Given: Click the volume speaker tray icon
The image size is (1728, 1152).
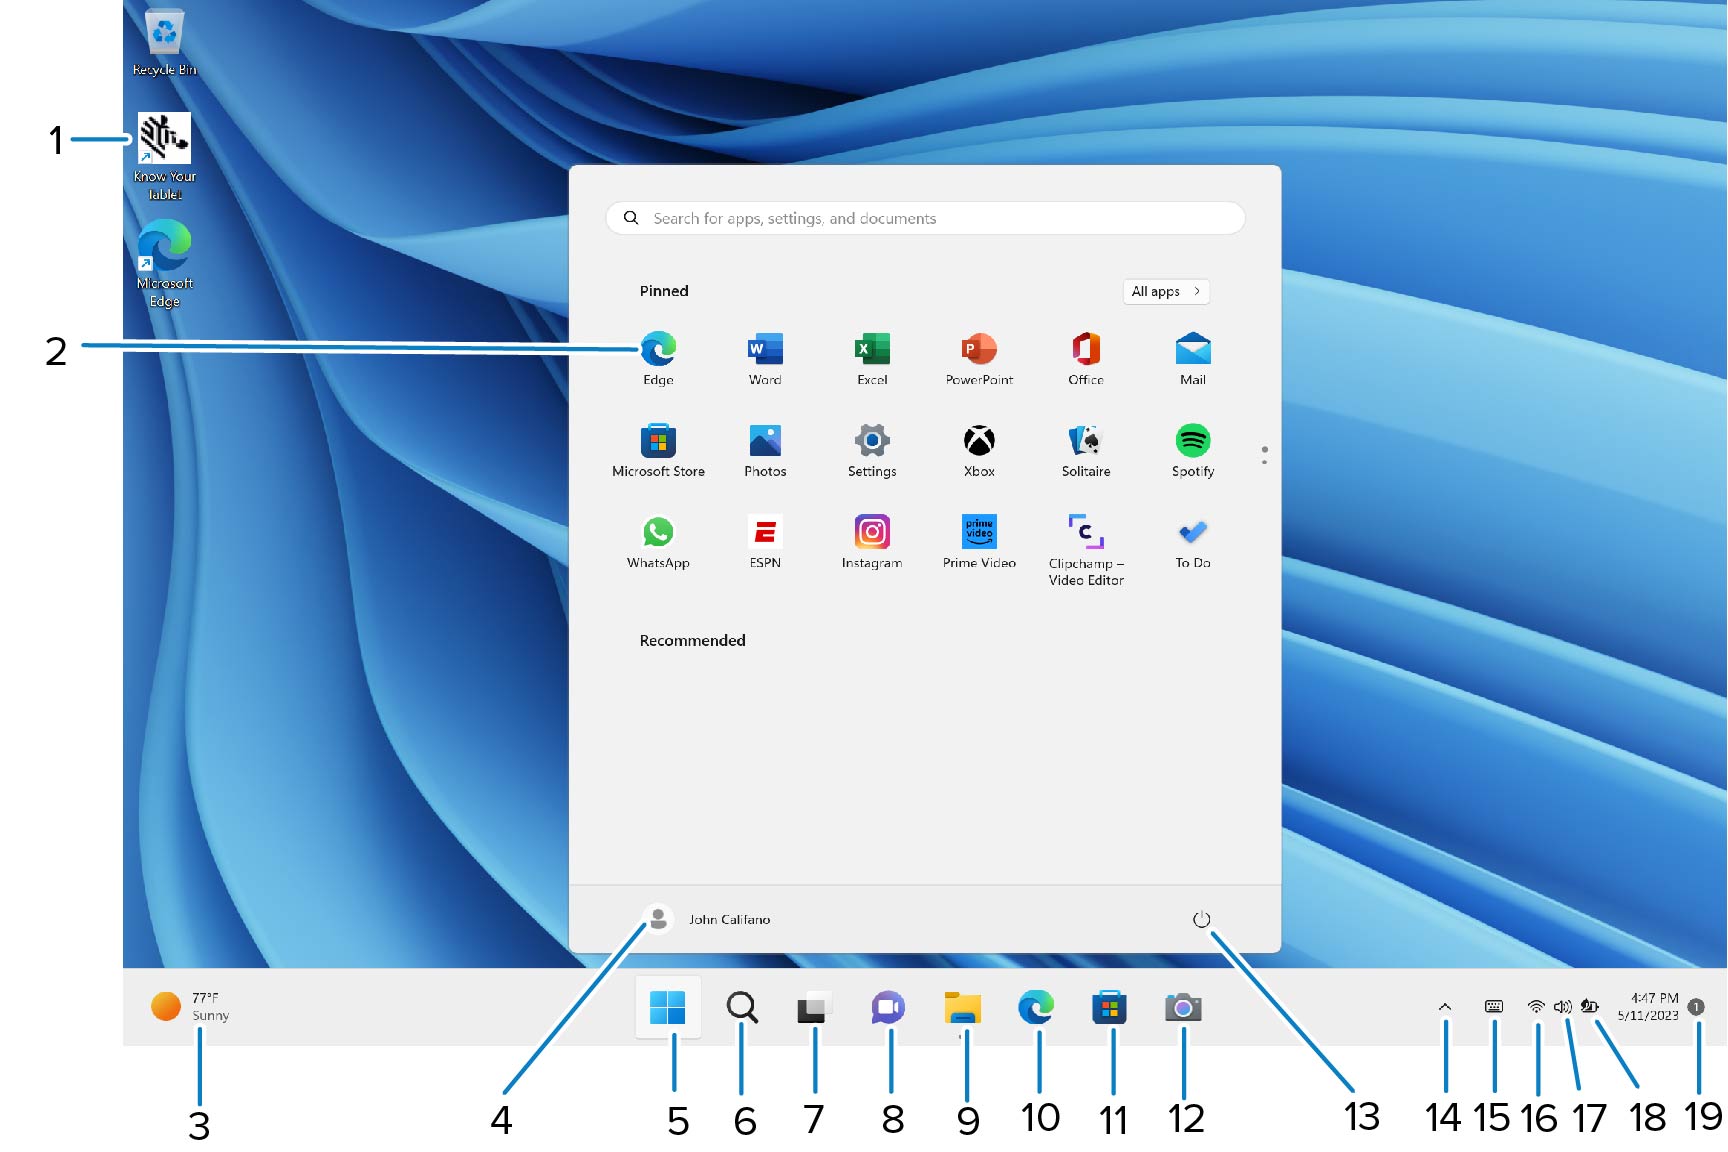Looking at the screenshot, I should point(1563,1006).
